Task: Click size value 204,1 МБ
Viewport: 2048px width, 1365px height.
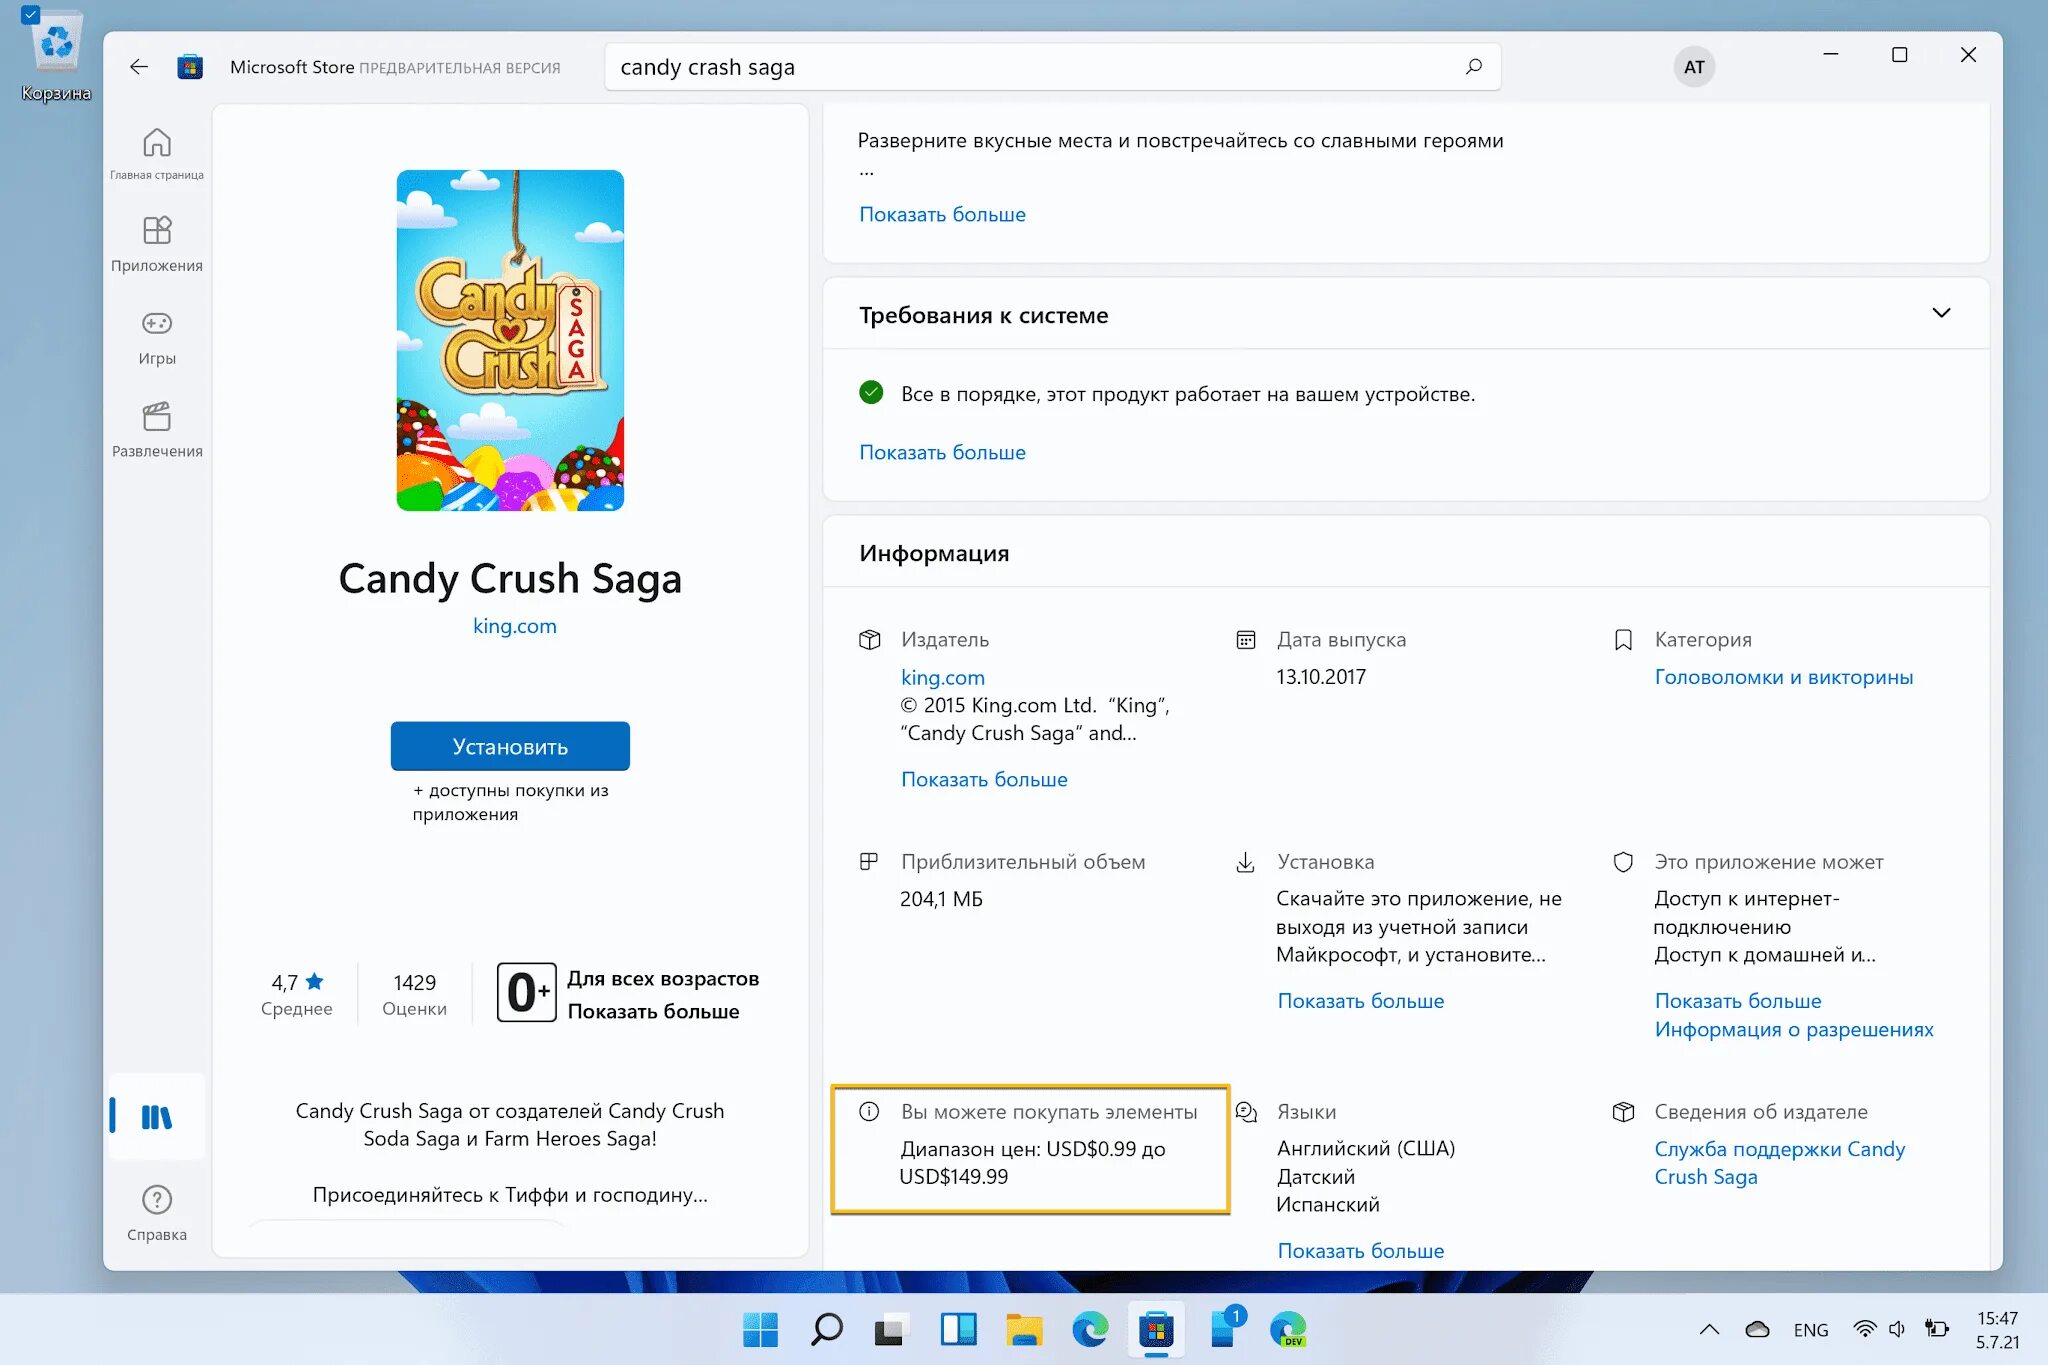Action: (941, 899)
